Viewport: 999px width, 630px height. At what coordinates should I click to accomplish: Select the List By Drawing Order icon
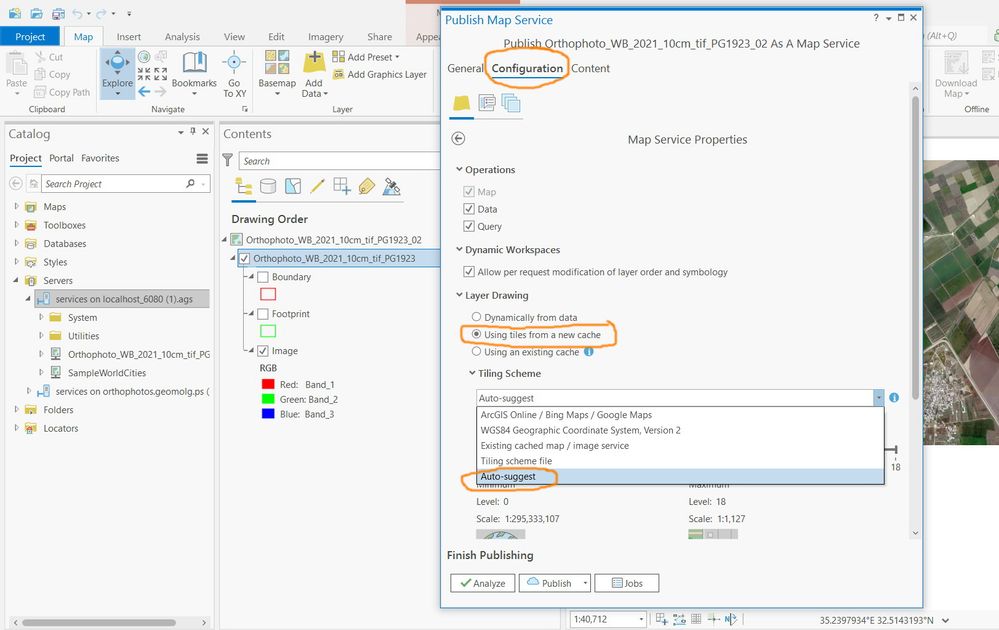(243, 186)
